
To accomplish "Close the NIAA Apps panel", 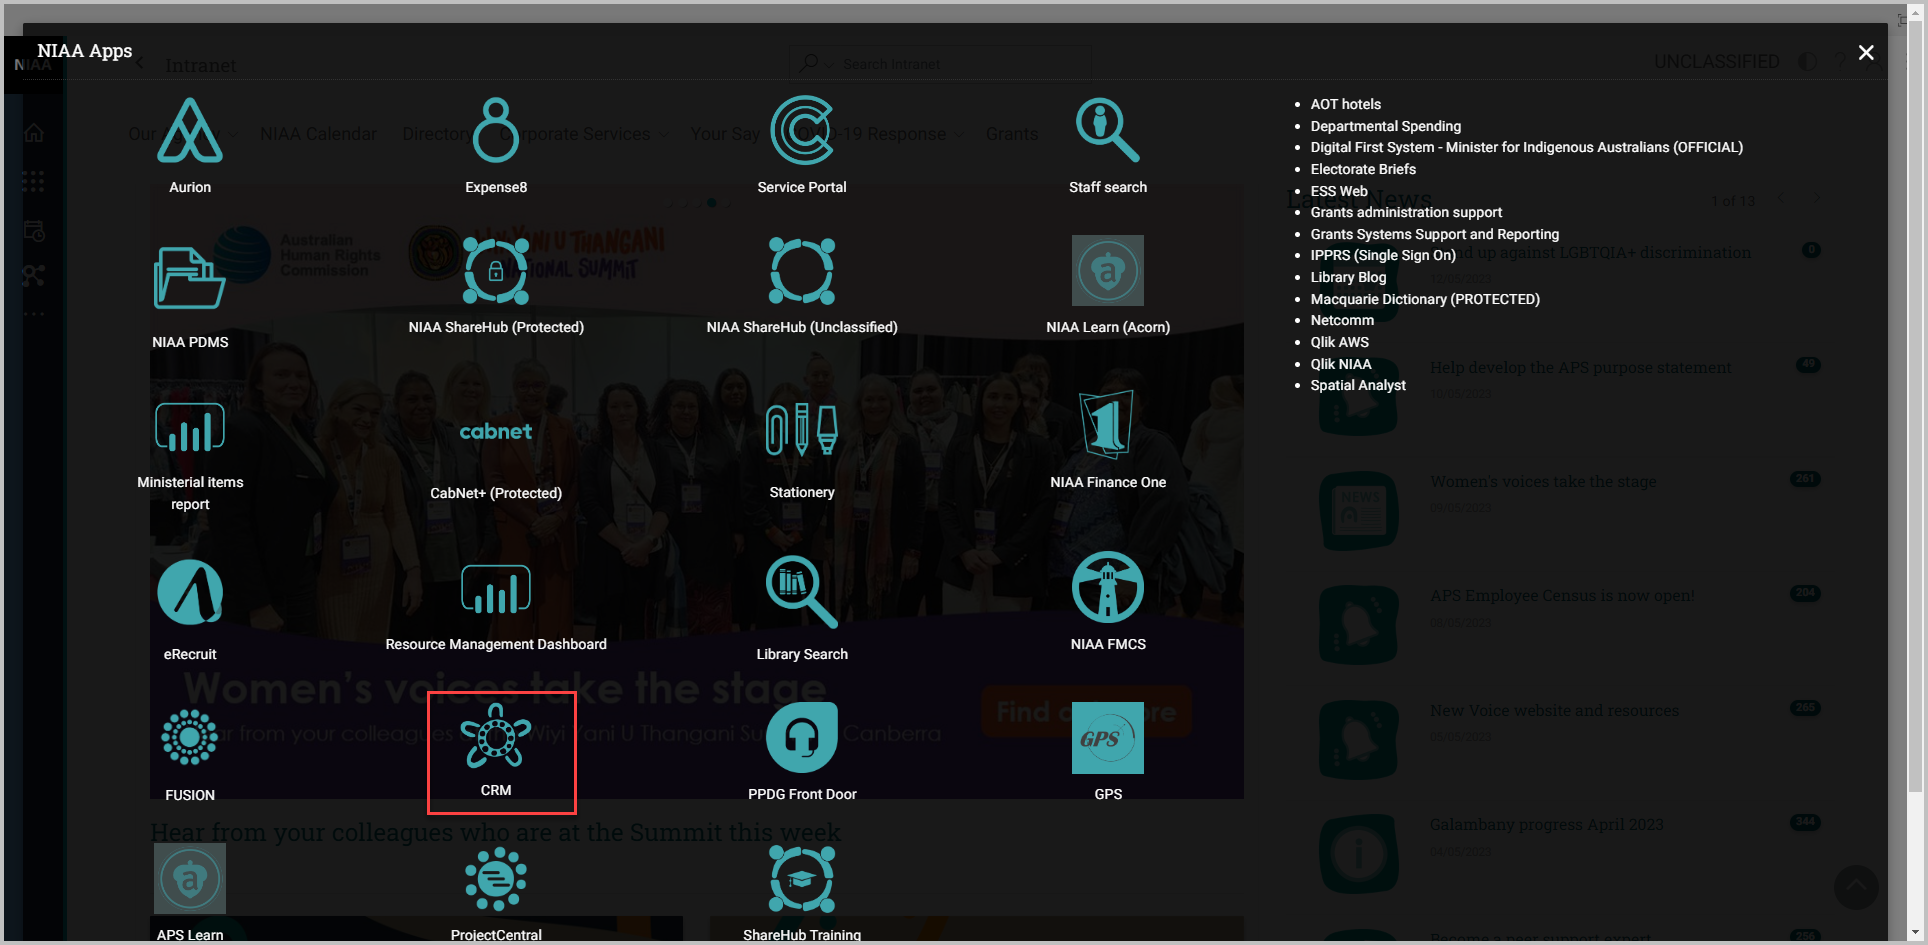I will click(1866, 53).
